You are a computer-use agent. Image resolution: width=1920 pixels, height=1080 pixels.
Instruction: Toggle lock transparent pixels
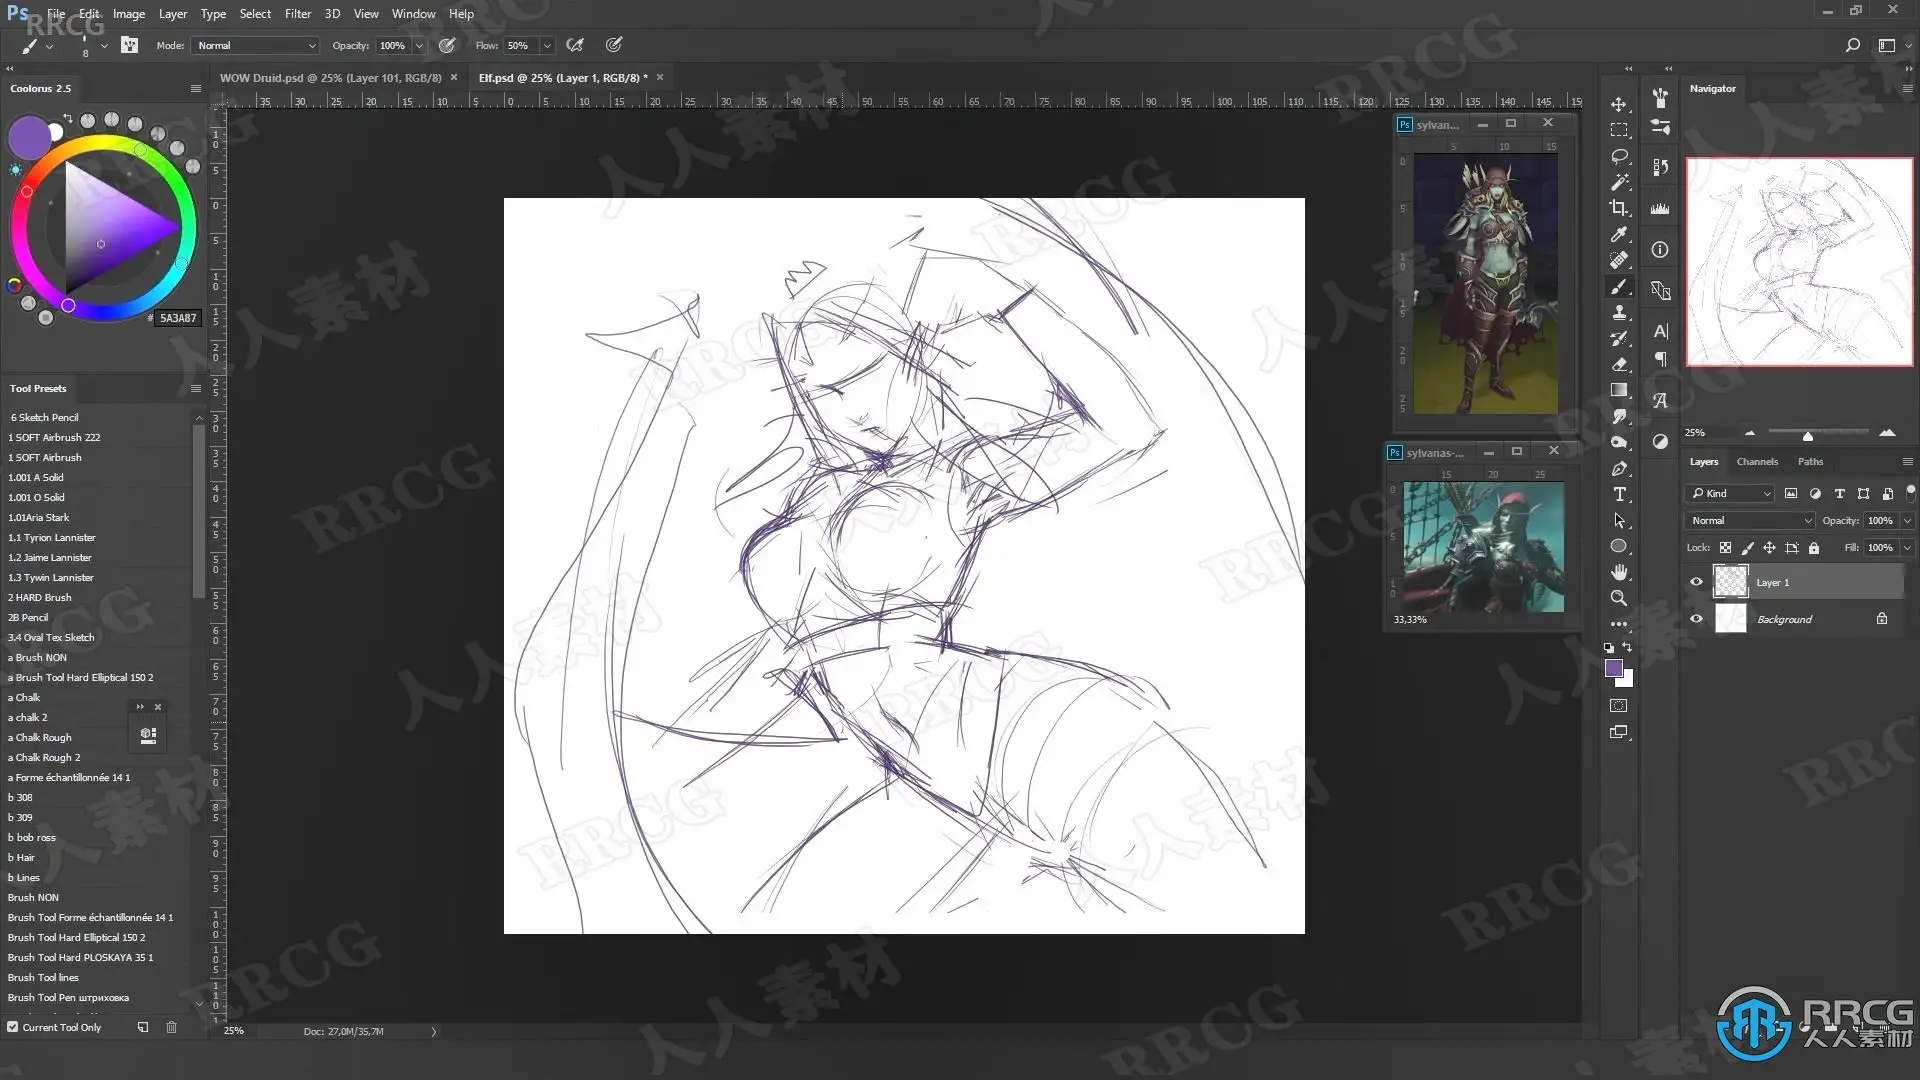[x=1725, y=548]
